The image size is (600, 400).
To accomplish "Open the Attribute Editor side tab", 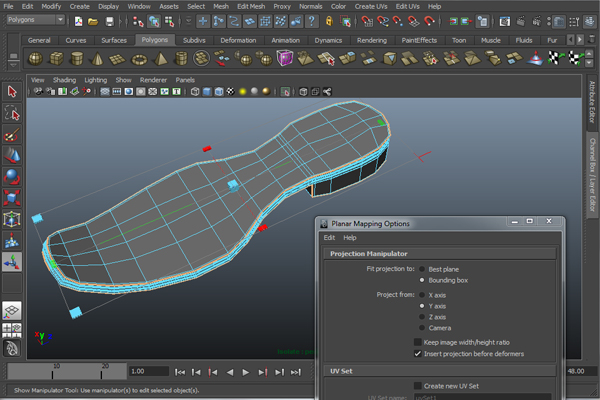I will tap(592, 102).
